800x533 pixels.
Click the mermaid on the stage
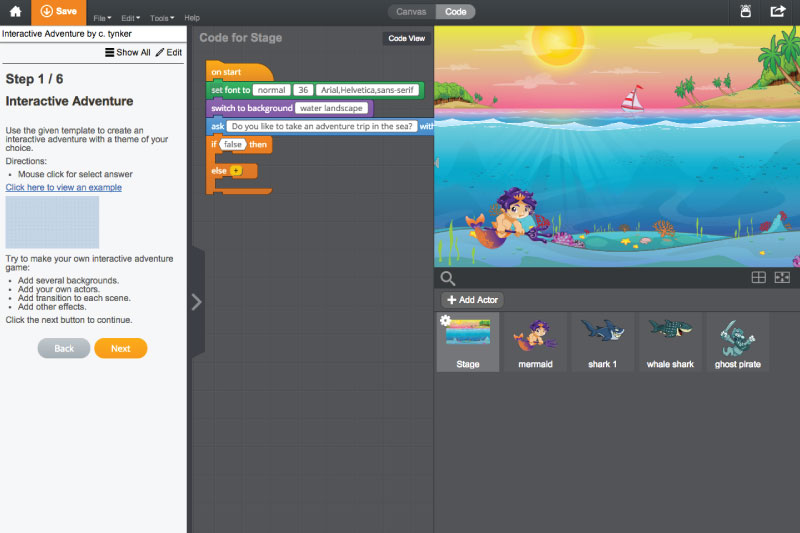tap(508, 217)
